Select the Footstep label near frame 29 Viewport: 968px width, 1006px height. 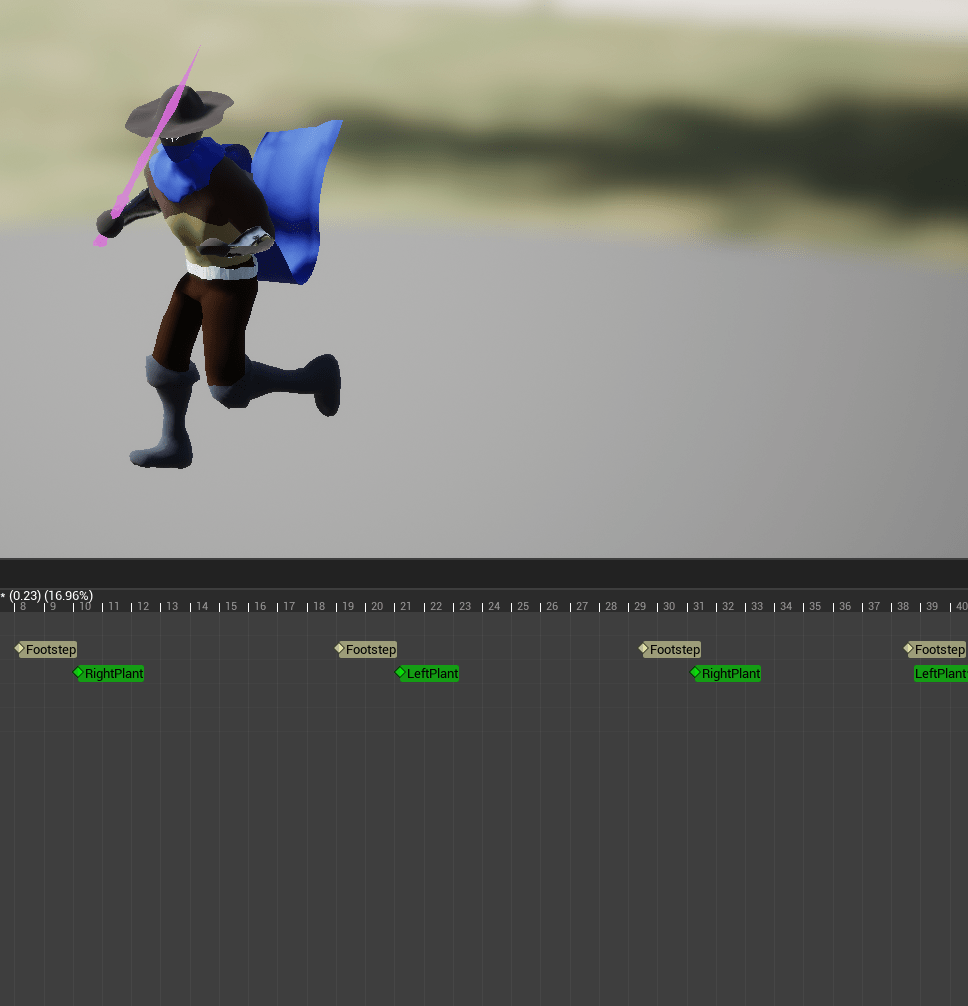675,650
